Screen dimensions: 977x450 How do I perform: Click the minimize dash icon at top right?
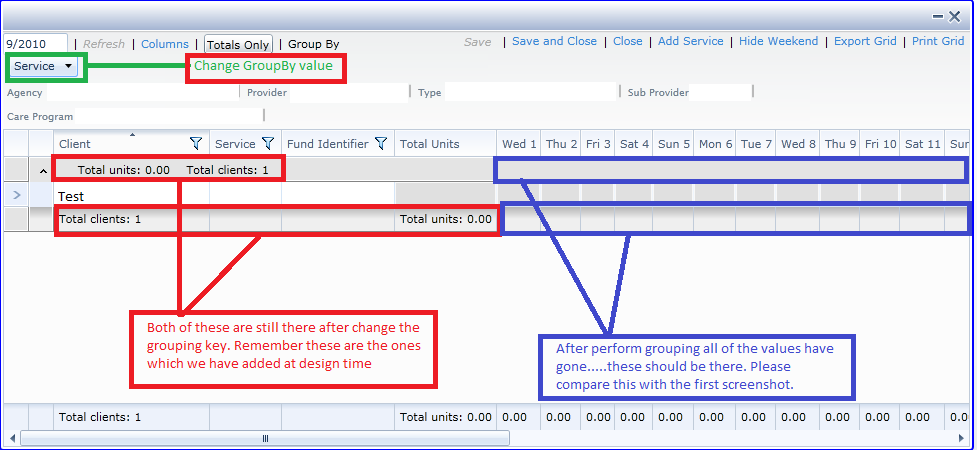coord(938,17)
